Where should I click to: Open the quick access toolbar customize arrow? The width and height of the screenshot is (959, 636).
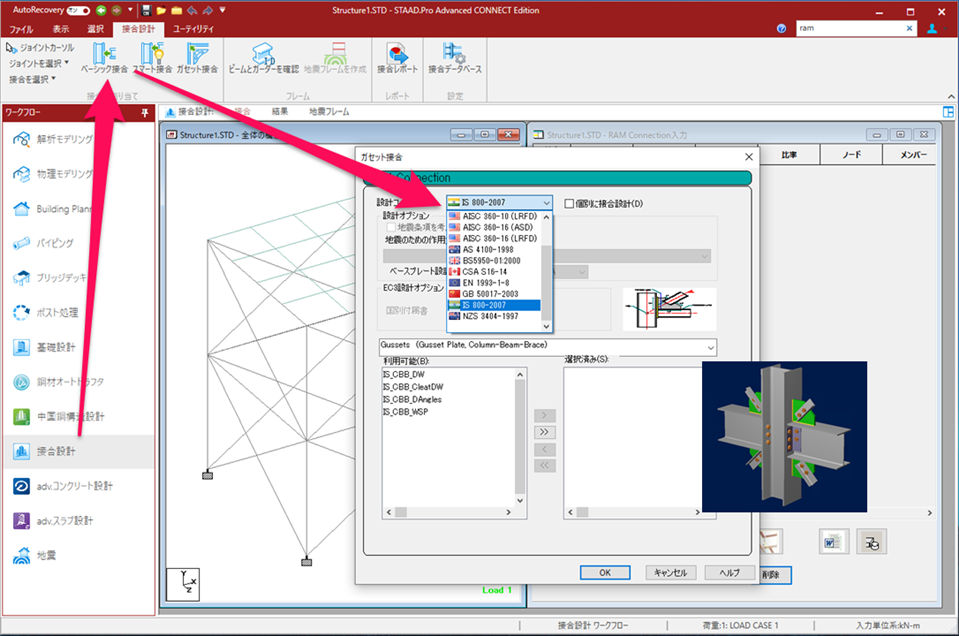223,10
